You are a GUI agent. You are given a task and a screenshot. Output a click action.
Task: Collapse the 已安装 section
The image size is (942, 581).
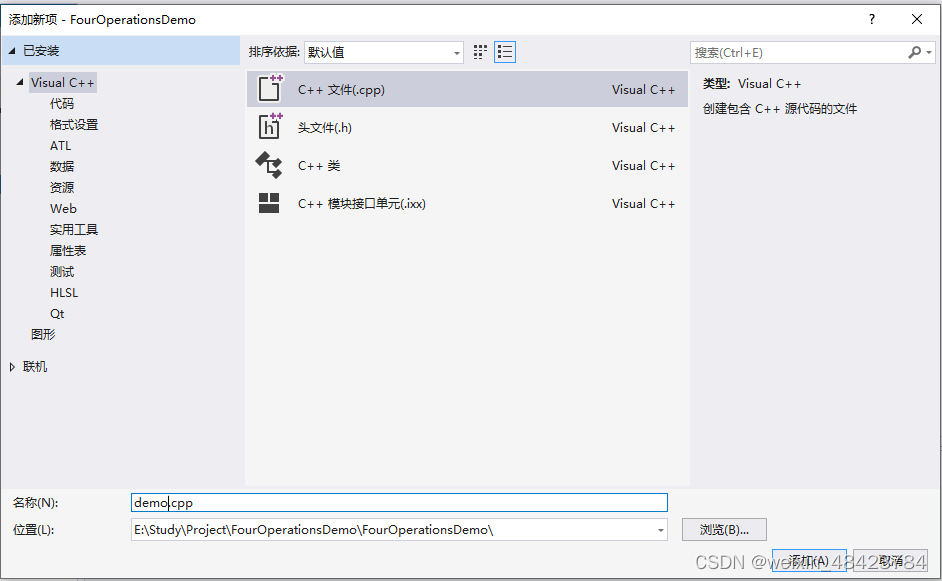[x=11, y=51]
